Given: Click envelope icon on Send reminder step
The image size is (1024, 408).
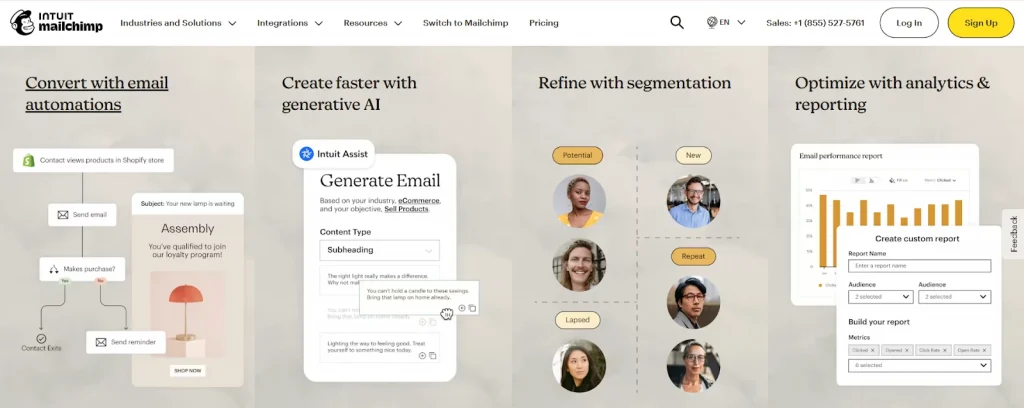Looking at the screenshot, I should tap(101, 342).
